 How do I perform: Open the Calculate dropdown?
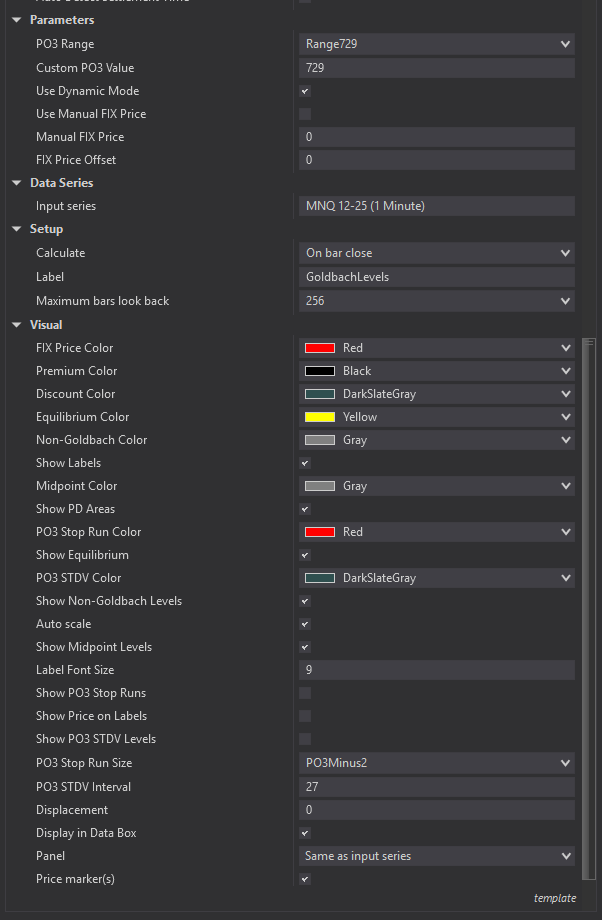[x=566, y=253]
